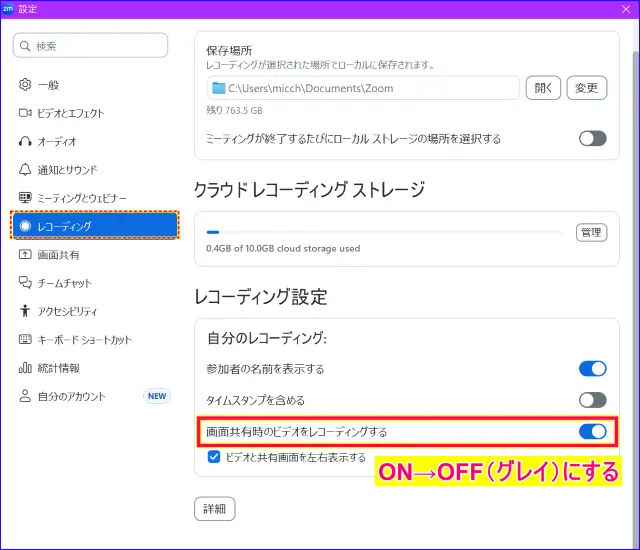The width and height of the screenshot is (640, 550).
Task: Go to チームチャット settings
Action: click(x=94, y=282)
